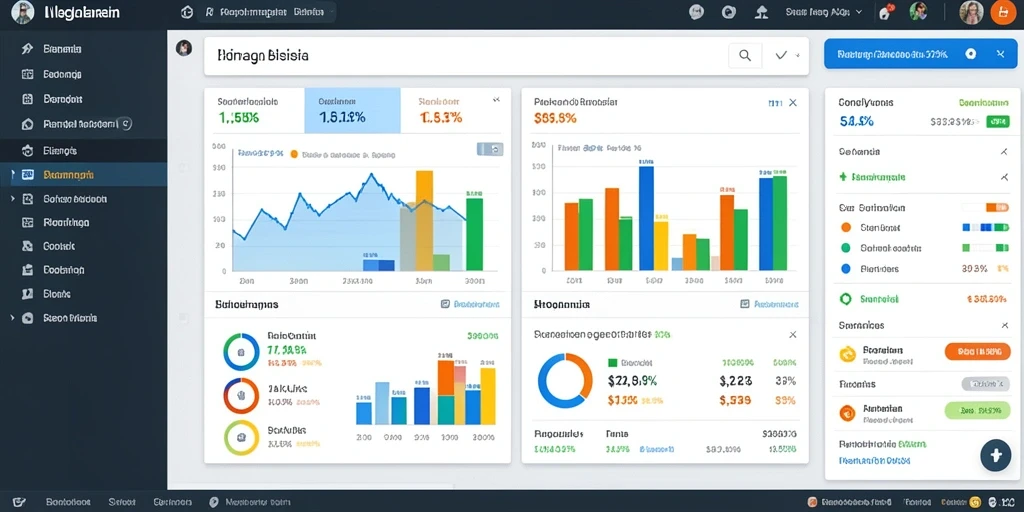Click the orange-red donut chart icon
This screenshot has width=1024, height=512.
pos(241,395)
